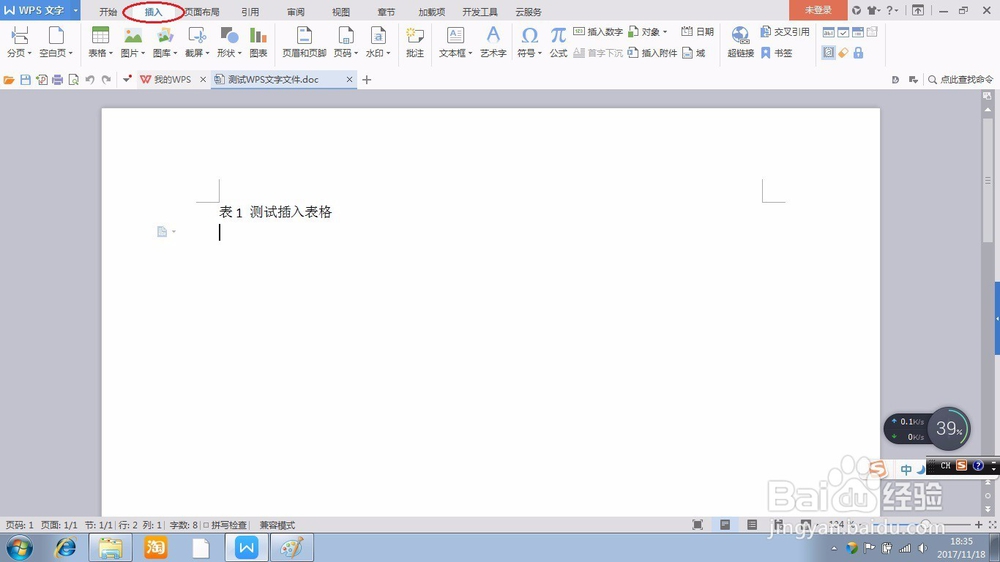Insert a field with 域
The image size is (1000, 562).
click(694, 53)
